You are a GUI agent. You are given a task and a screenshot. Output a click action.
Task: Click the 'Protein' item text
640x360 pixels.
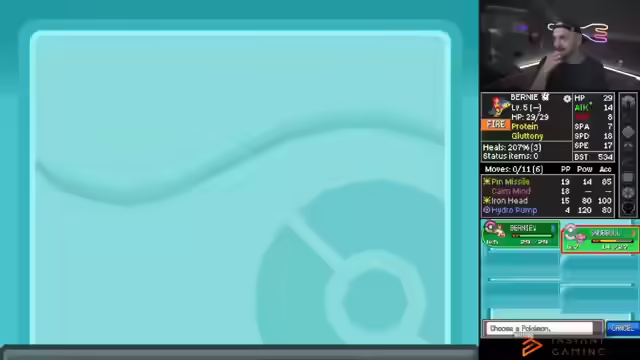[524, 127]
